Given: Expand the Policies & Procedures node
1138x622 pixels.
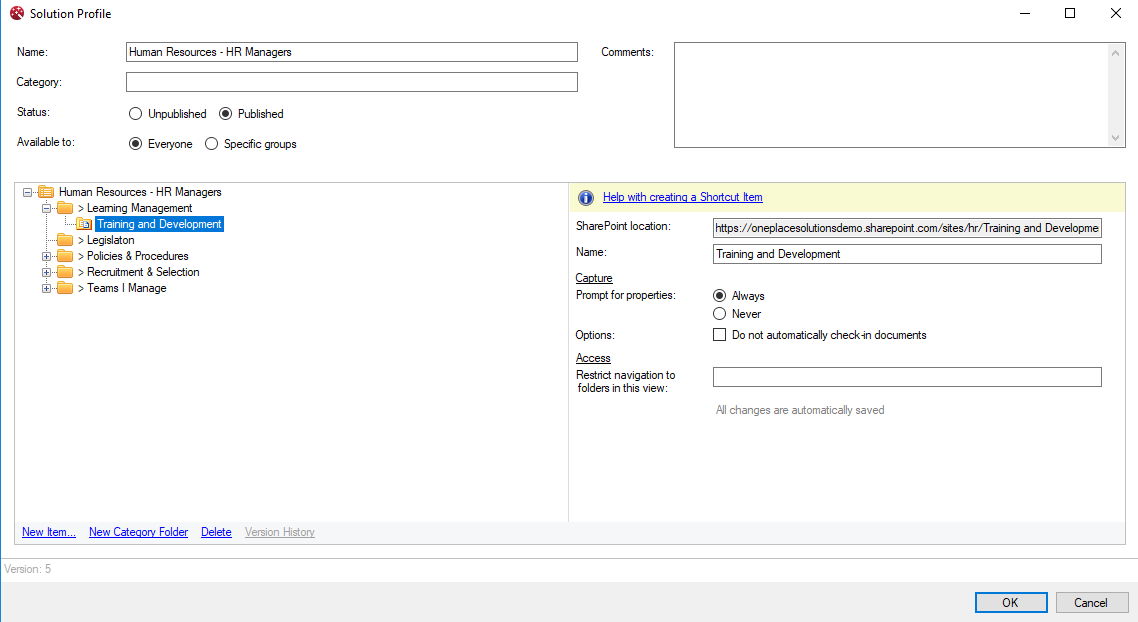Looking at the screenshot, I should [x=46, y=256].
